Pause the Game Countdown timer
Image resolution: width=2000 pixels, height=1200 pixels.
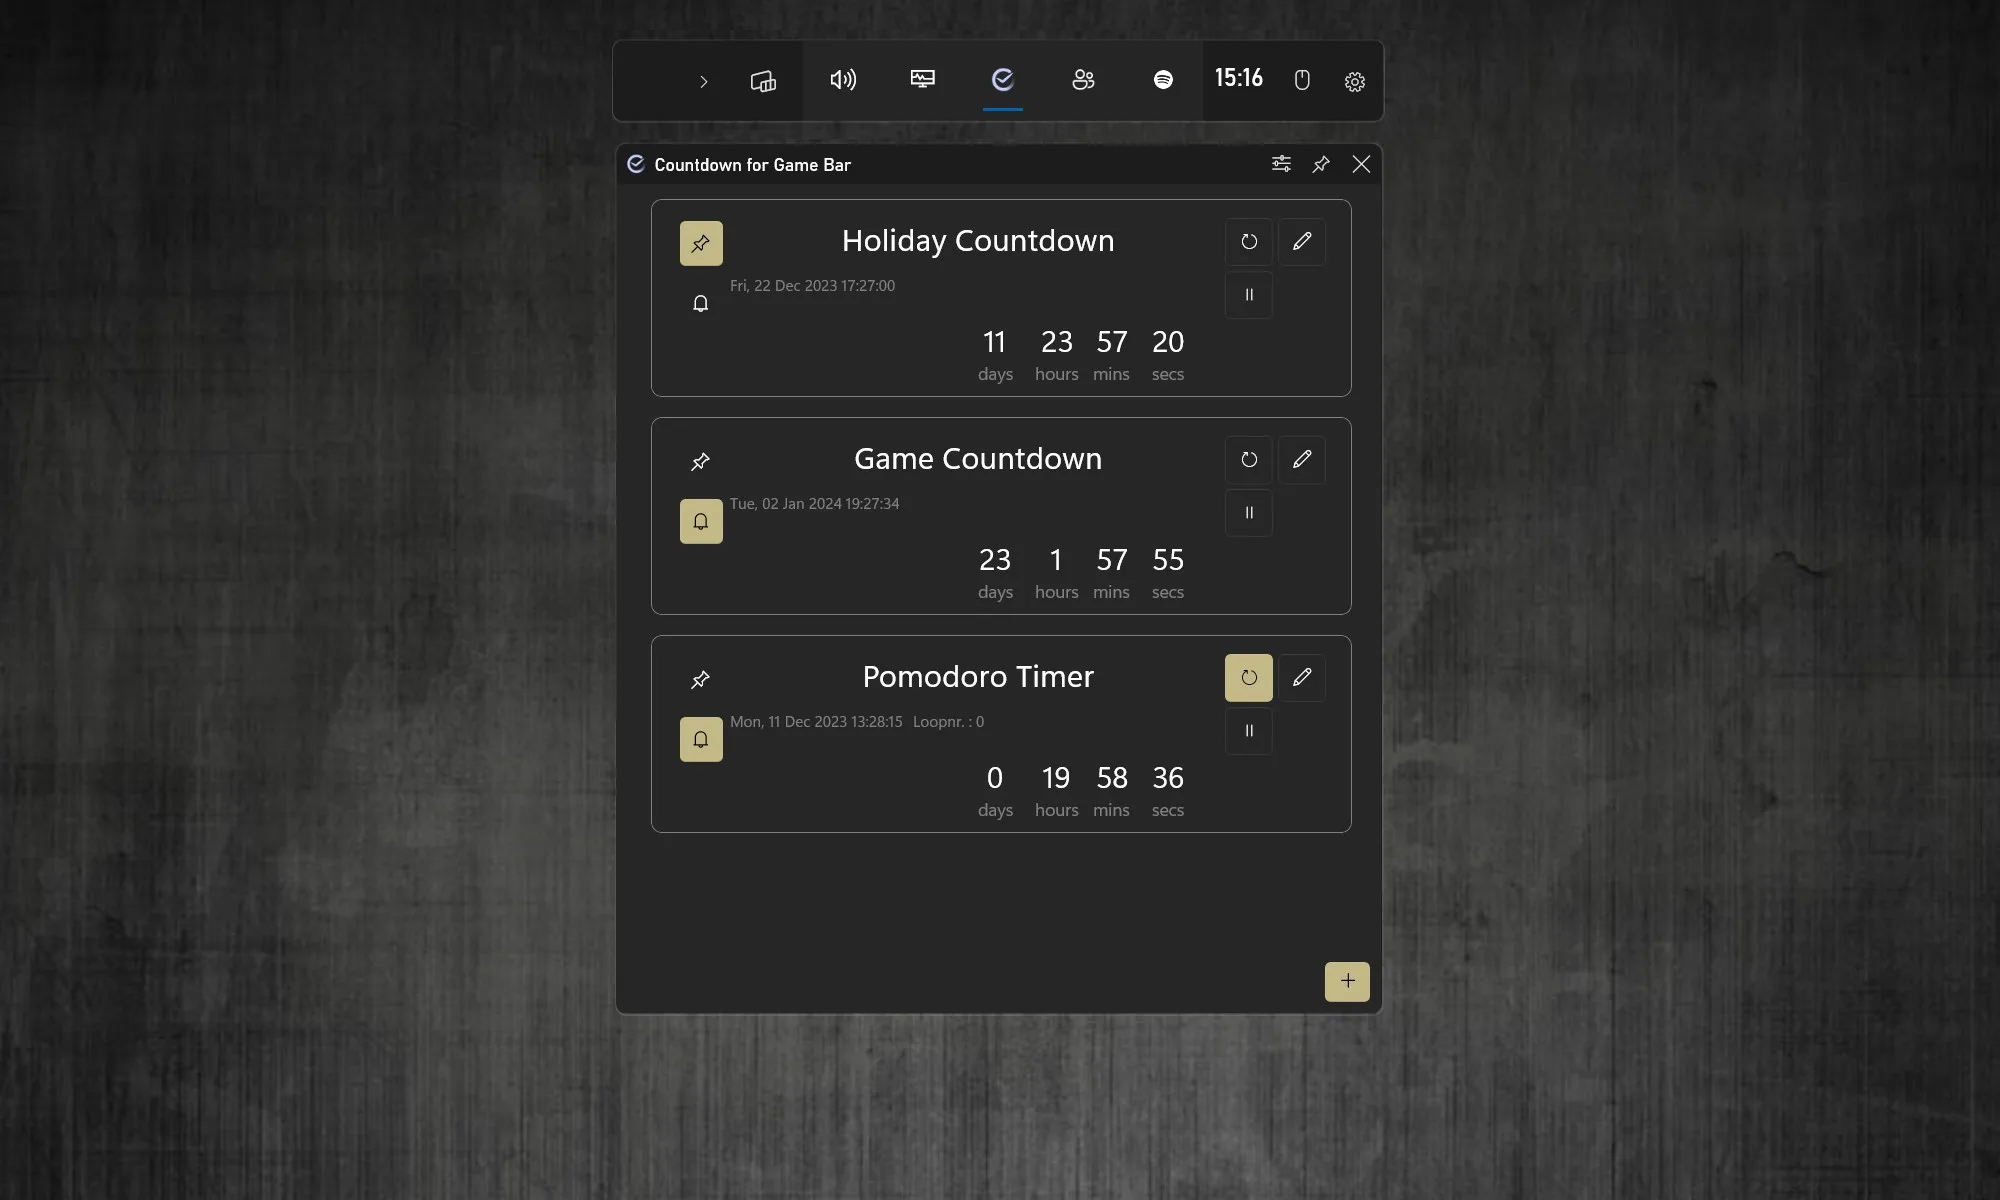point(1249,513)
